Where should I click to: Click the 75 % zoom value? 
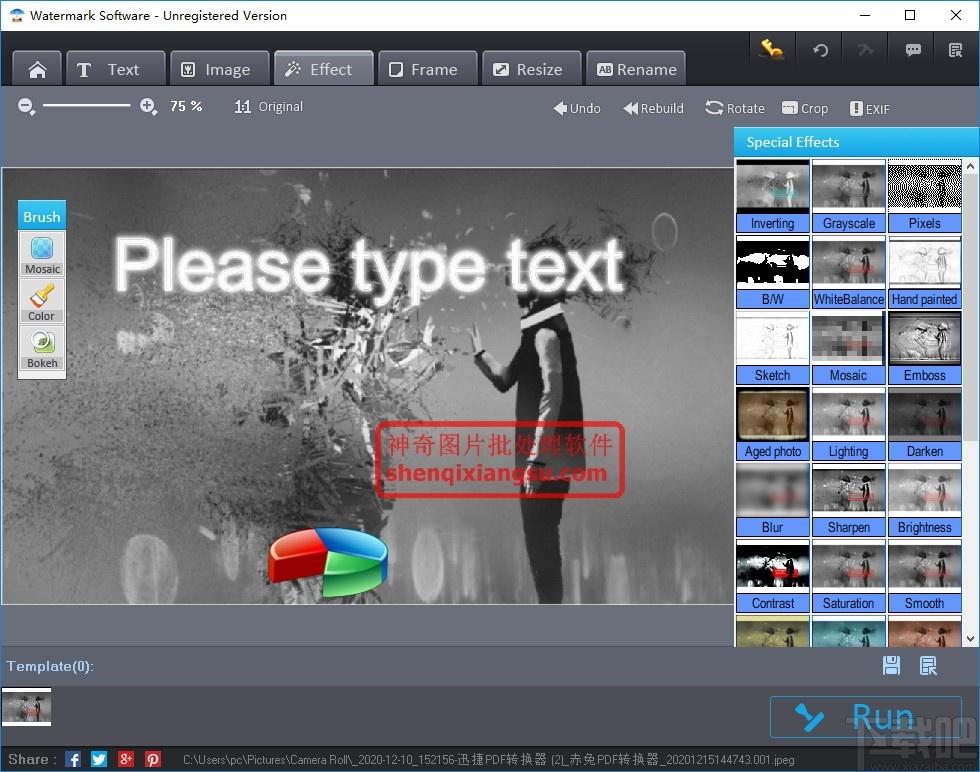[x=186, y=106]
